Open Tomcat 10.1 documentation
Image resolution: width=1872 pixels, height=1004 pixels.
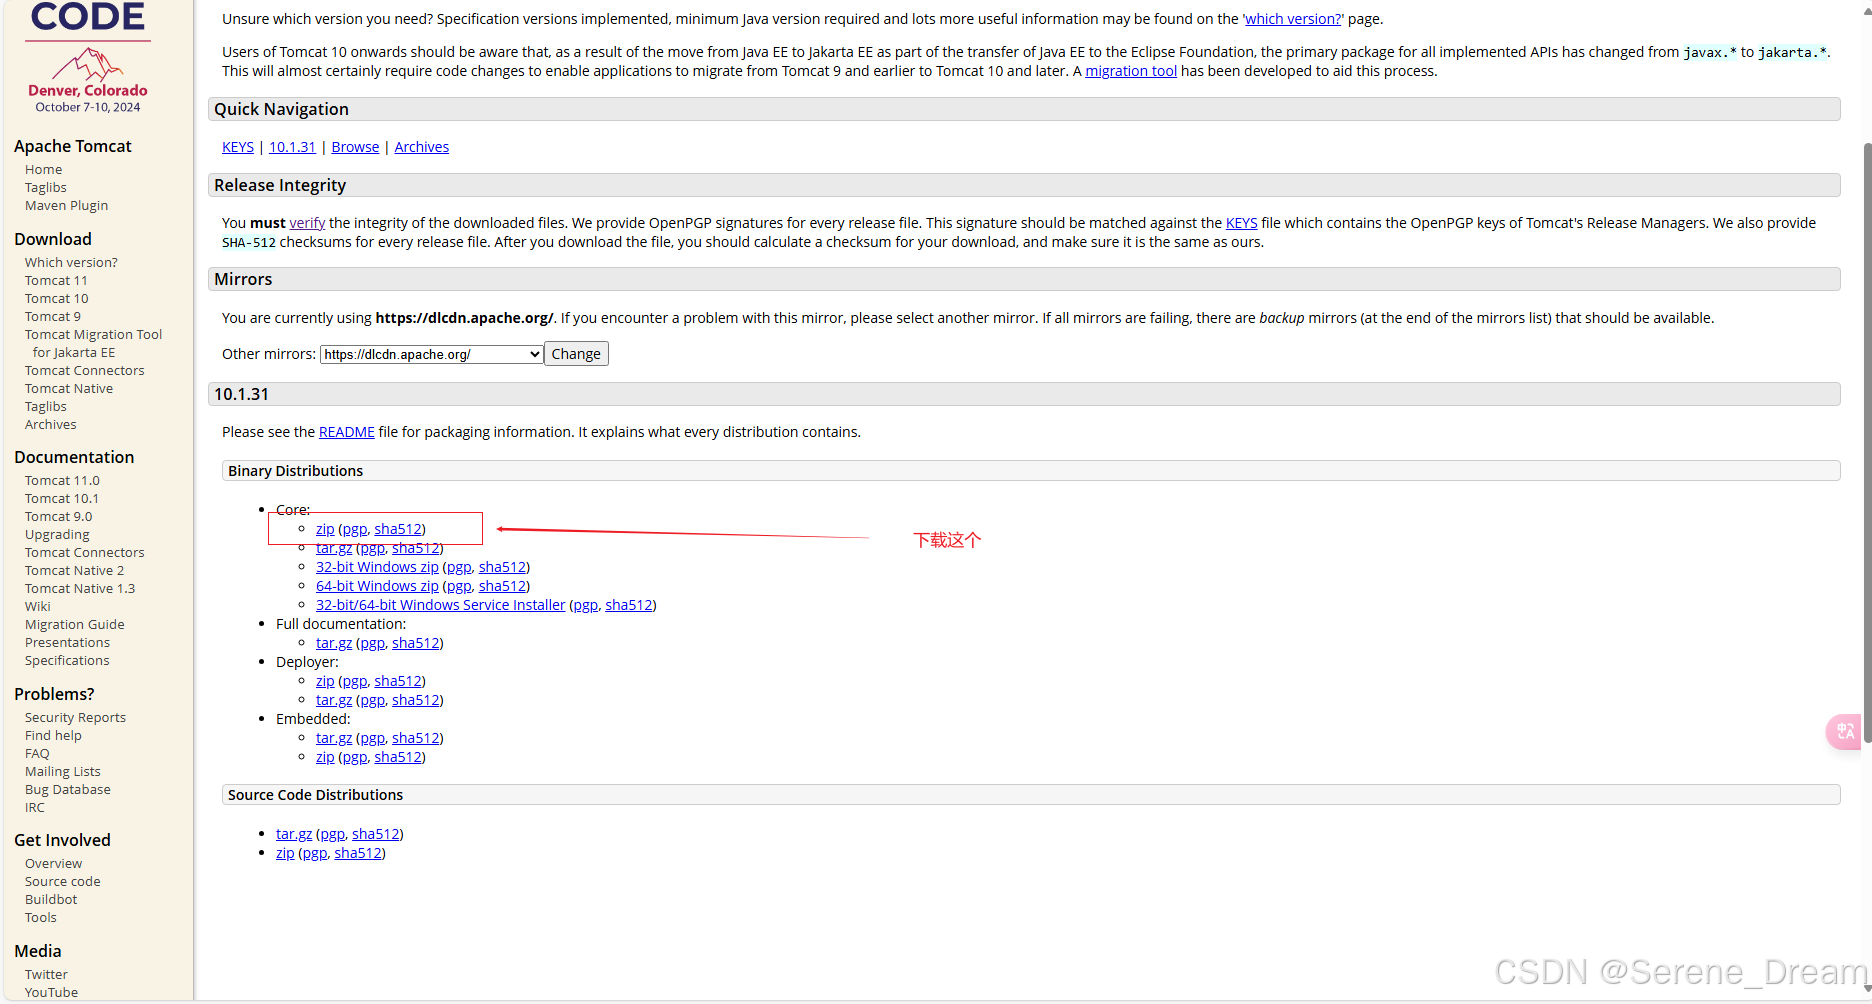[x=62, y=499]
